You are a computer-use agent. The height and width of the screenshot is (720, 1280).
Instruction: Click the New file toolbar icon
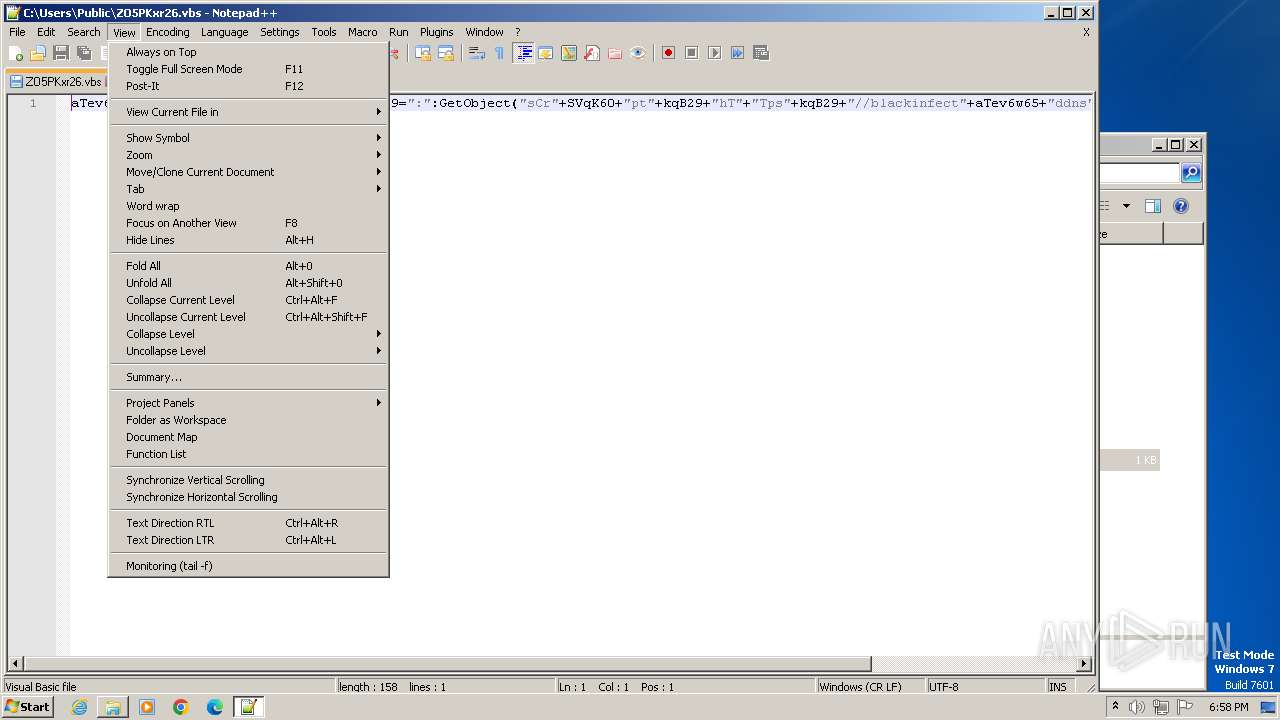16,53
